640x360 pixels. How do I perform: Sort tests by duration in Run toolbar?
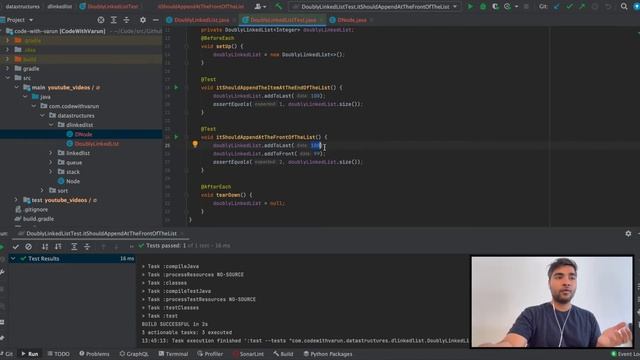click(58, 247)
